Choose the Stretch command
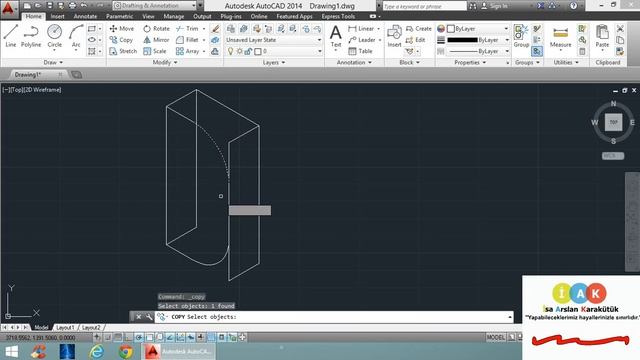 [x=123, y=51]
